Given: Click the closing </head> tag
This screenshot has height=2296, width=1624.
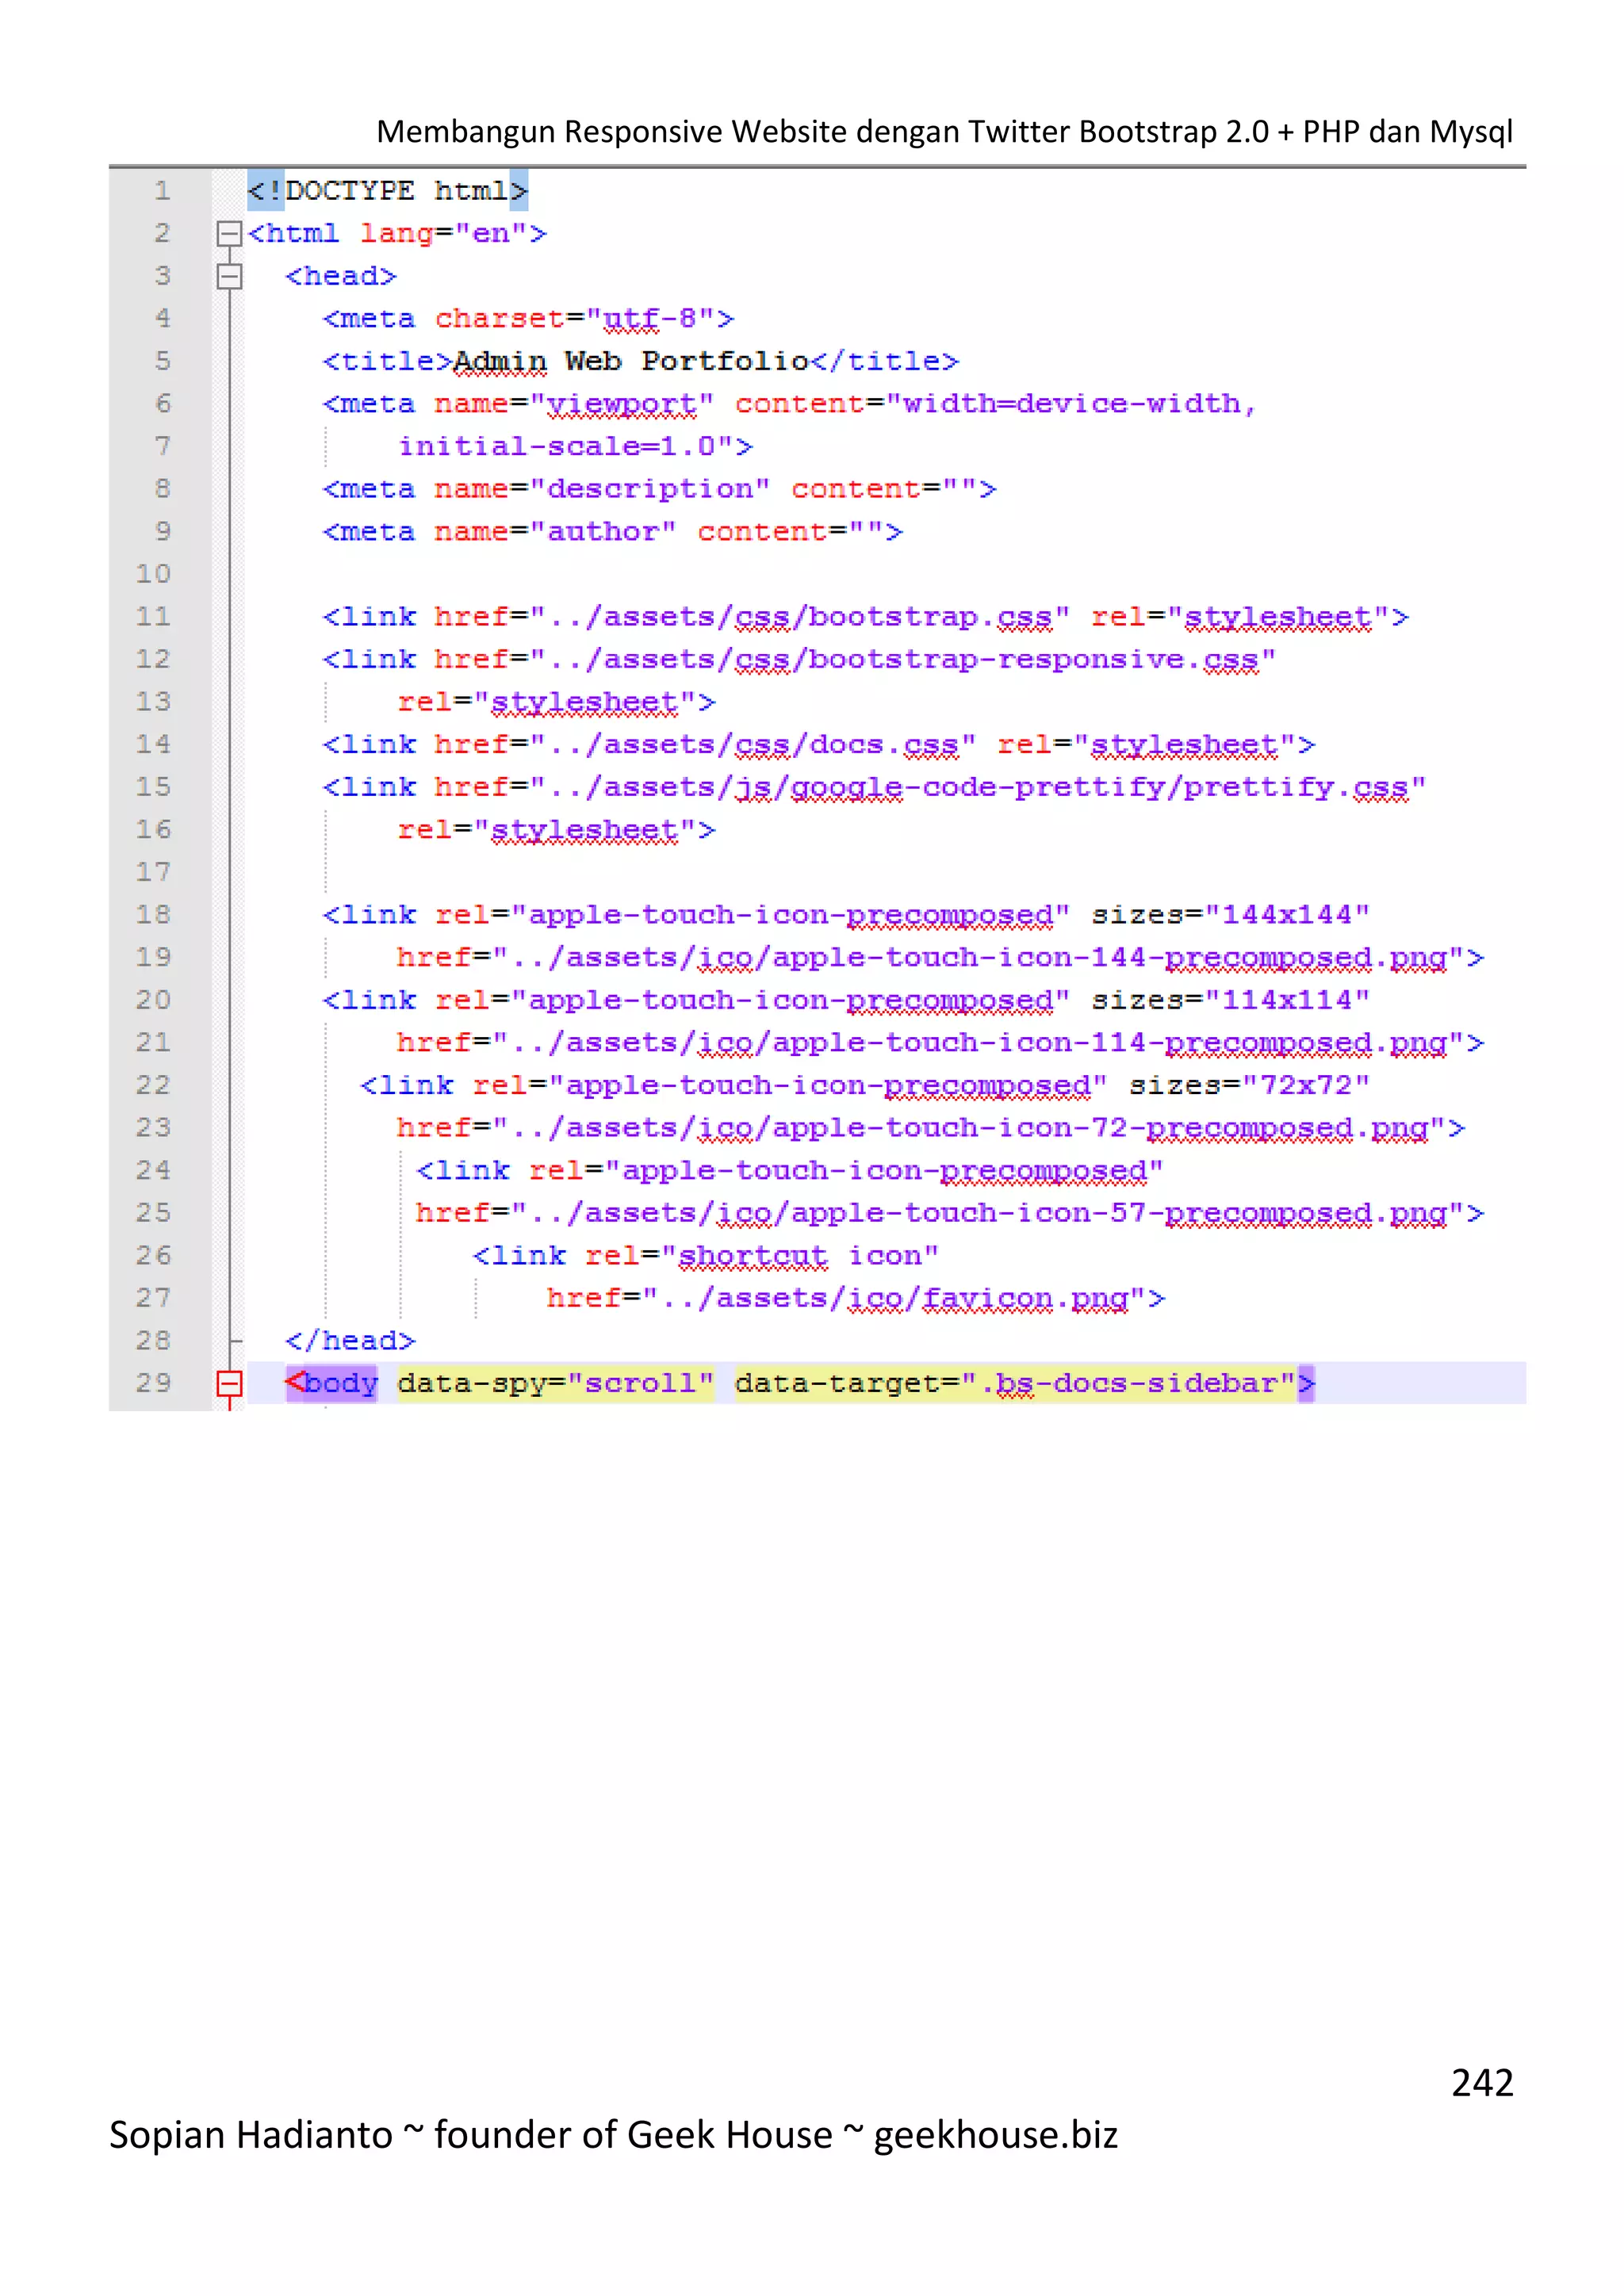Looking at the screenshot, I should (350, 1341).
